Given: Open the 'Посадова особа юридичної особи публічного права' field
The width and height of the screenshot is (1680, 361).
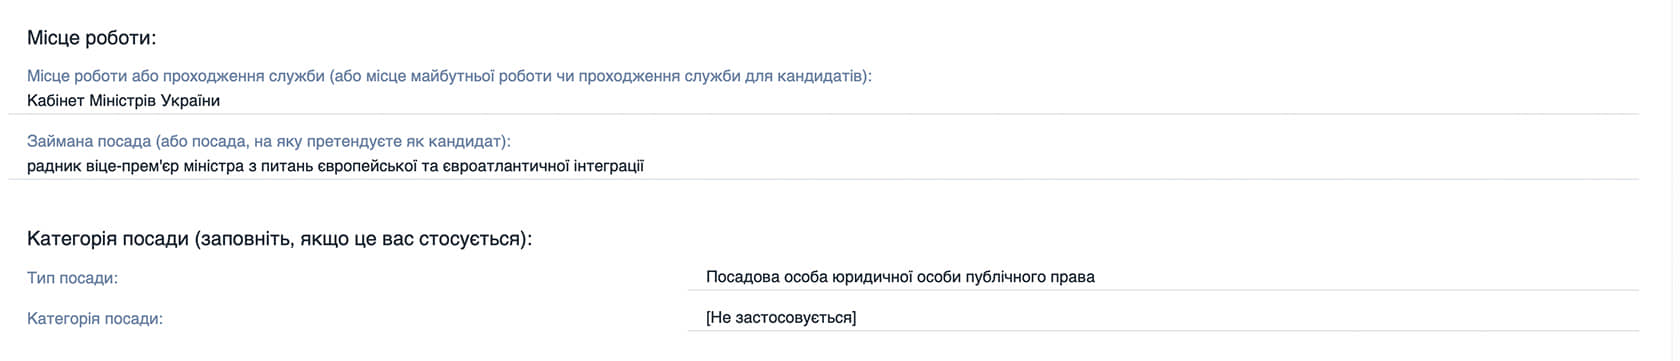Looking at the screenshot, I should tap(900, 277).
